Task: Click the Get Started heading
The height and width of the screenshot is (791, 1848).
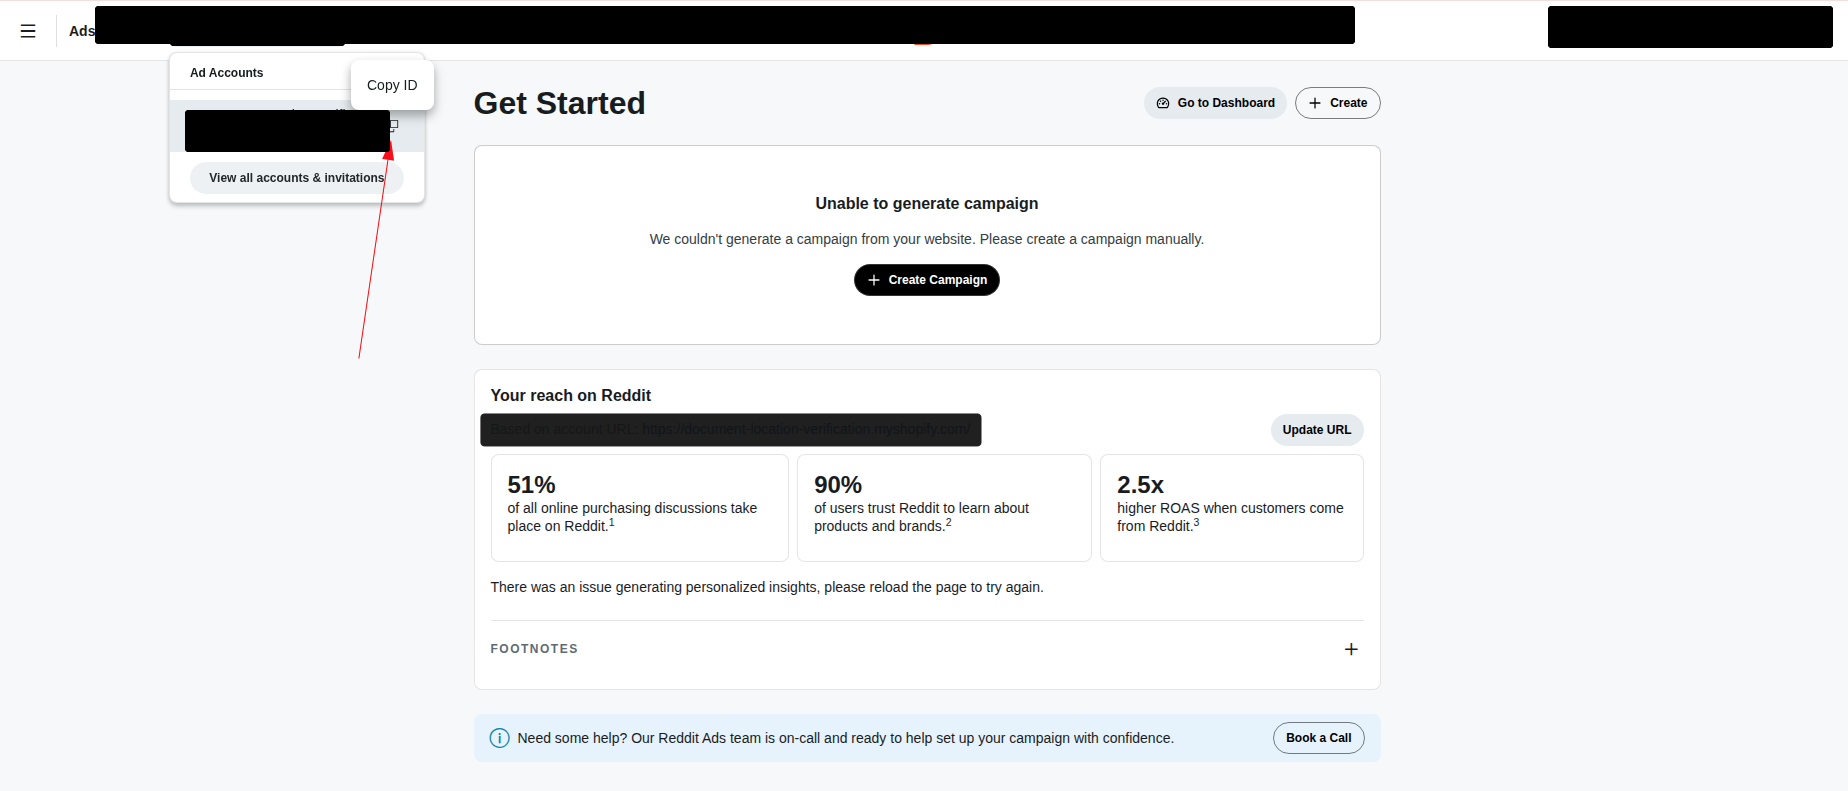Action: click(x=559, y=103)
